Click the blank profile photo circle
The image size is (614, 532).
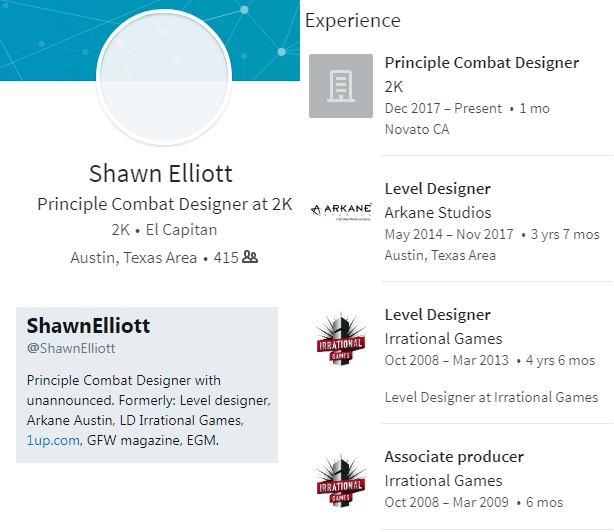pos(164,77)
